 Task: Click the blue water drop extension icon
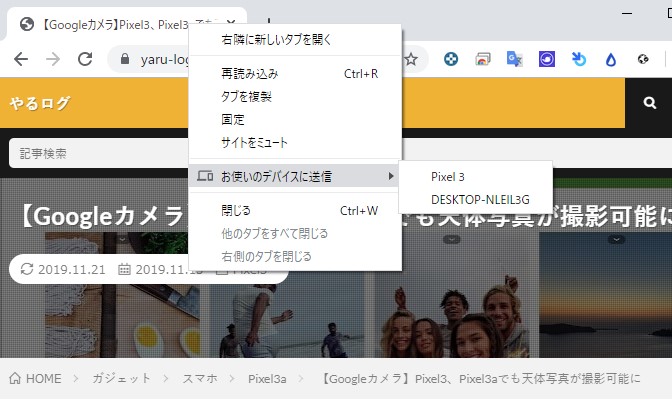pos(611,60)
